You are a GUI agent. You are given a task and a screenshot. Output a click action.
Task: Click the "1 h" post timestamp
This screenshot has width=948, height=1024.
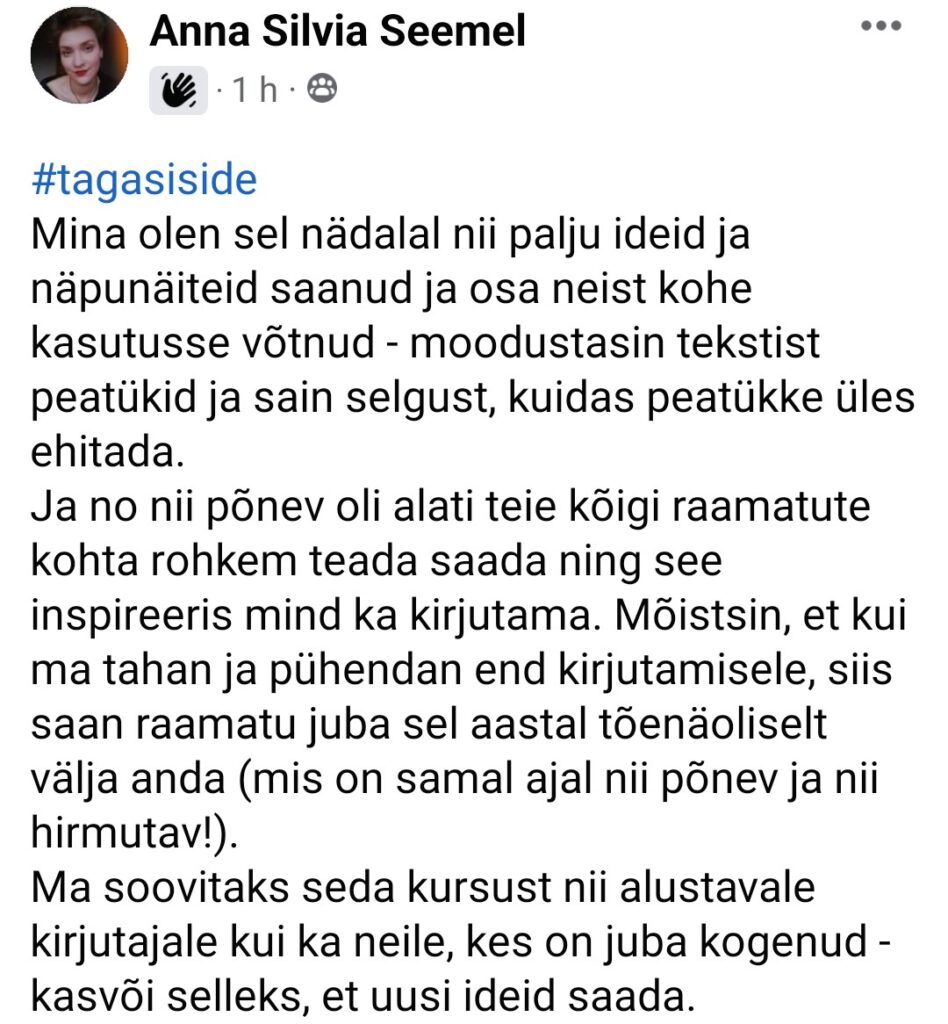tap(255, 89)
